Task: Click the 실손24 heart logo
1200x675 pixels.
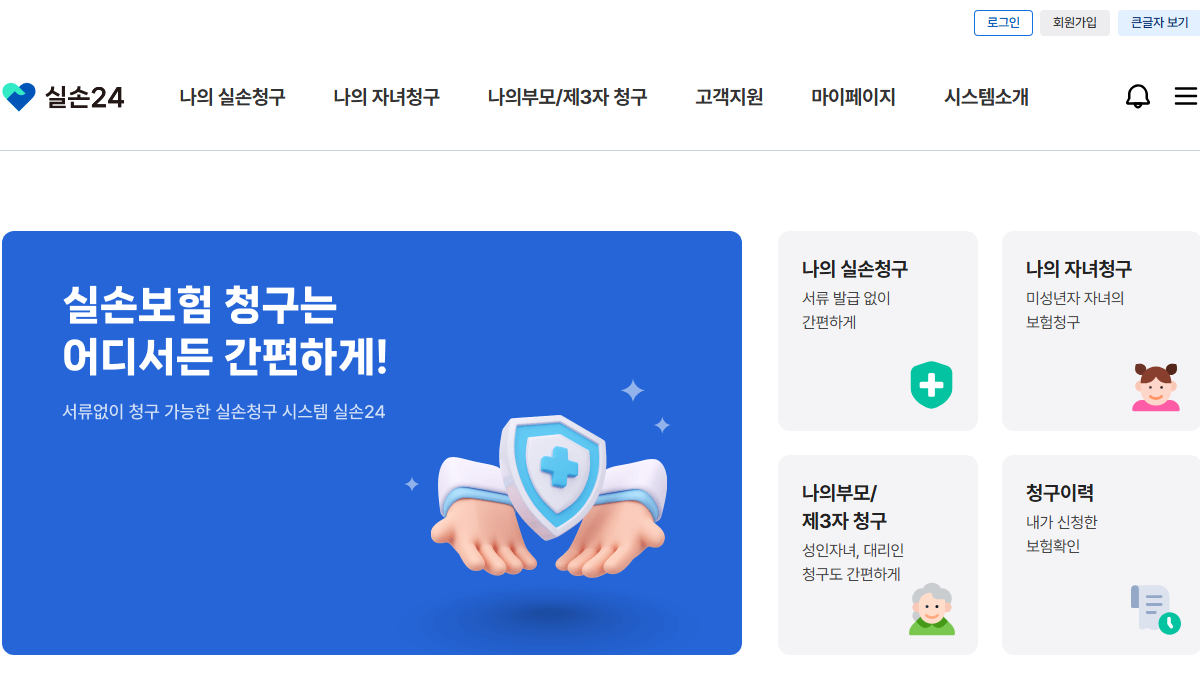Action: 19,97
